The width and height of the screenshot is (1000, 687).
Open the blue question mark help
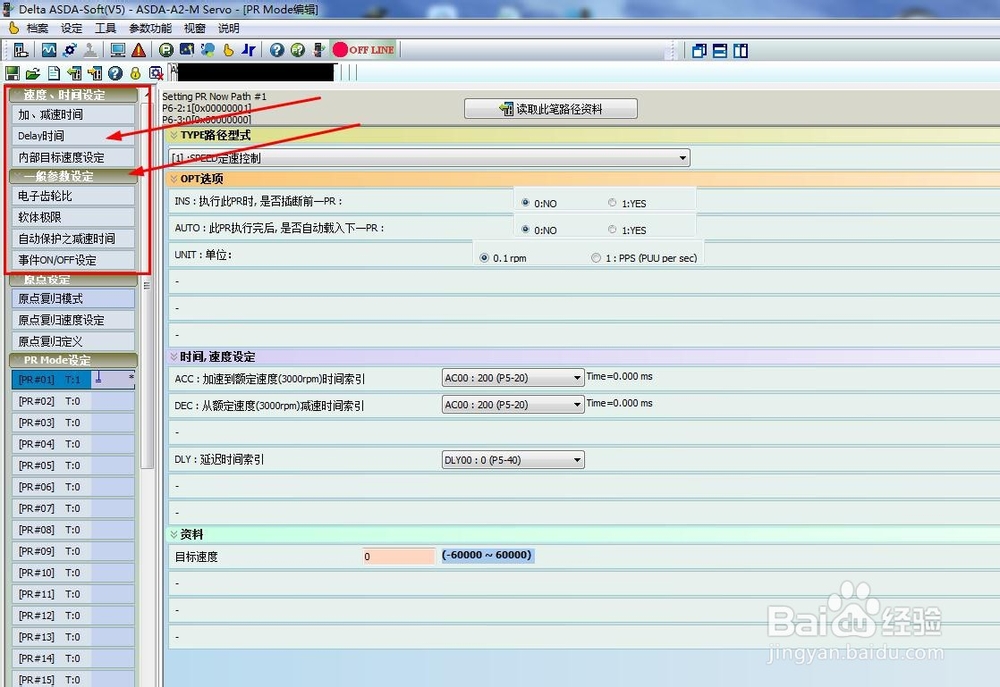click(x=276, y=50)
